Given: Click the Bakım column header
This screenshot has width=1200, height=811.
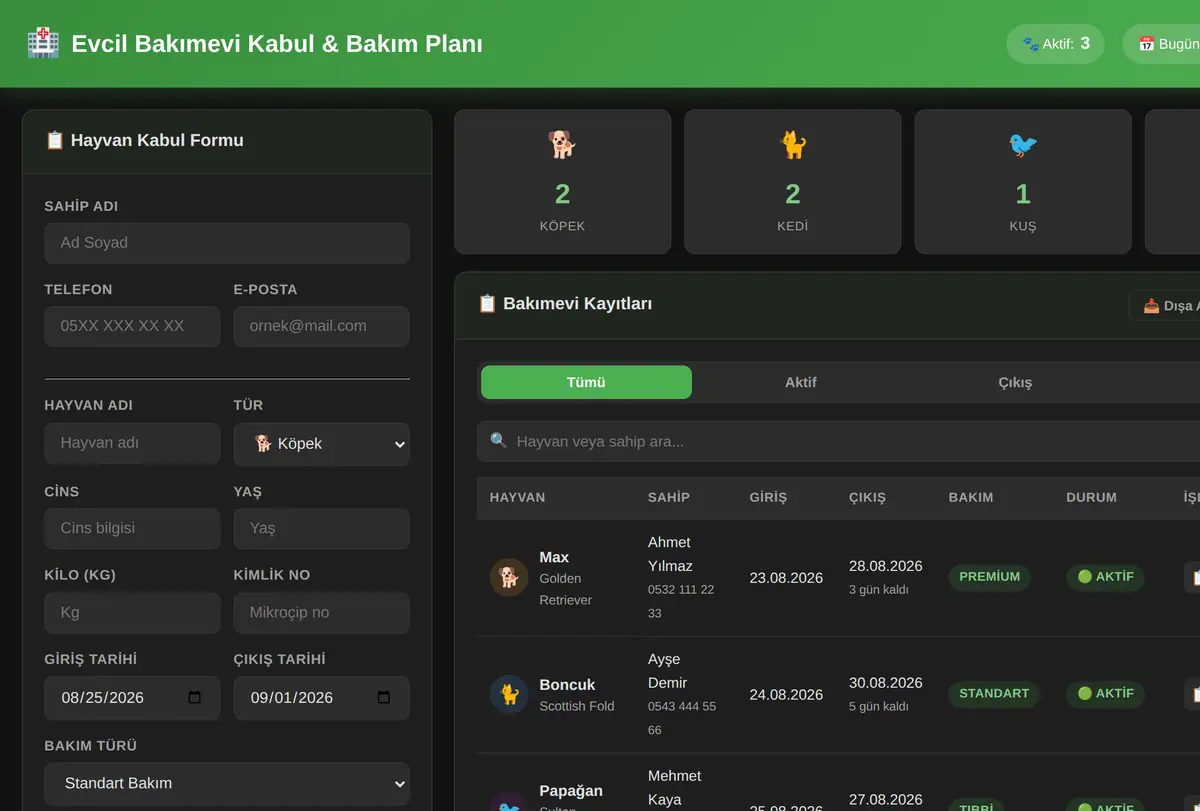Looking at the screenshot, I should [x=971, y=497].
